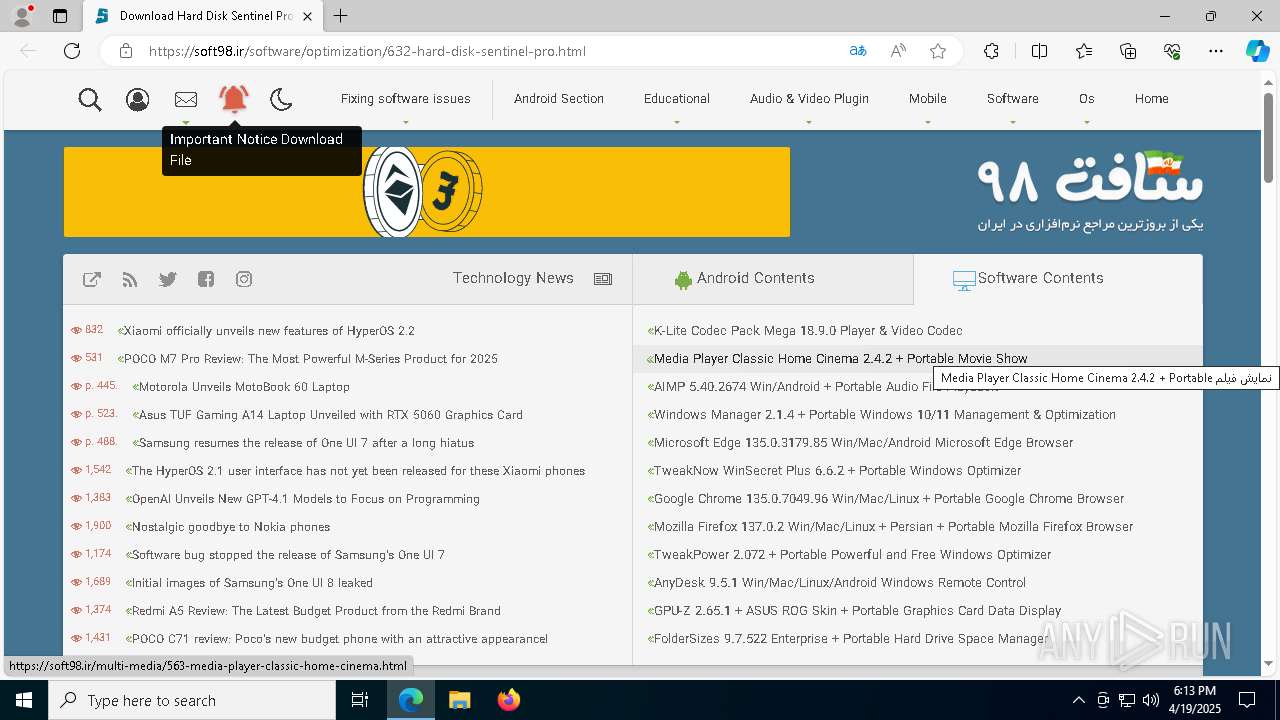Image resolution: width=1280 pixels, height=720 pixels.
Task: Click the user account profile icon
Action: [x=138, y=99]
